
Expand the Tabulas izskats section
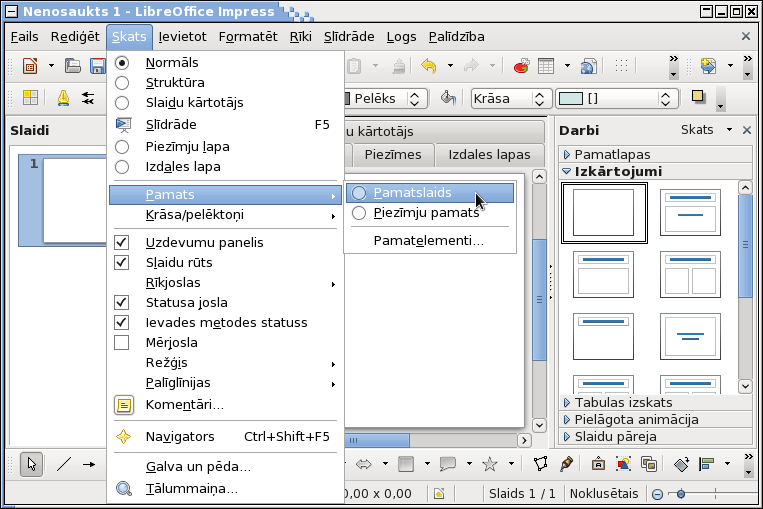[655, 402]
